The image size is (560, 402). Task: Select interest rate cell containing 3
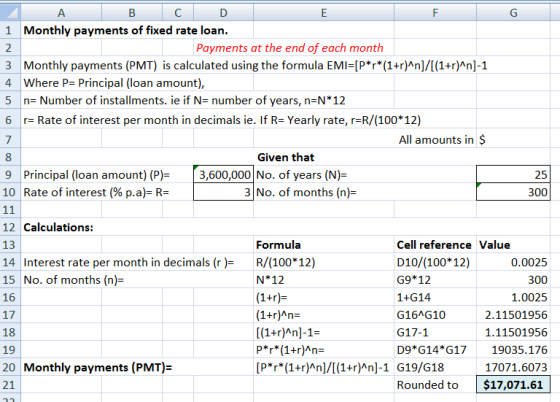click(224, 192)
